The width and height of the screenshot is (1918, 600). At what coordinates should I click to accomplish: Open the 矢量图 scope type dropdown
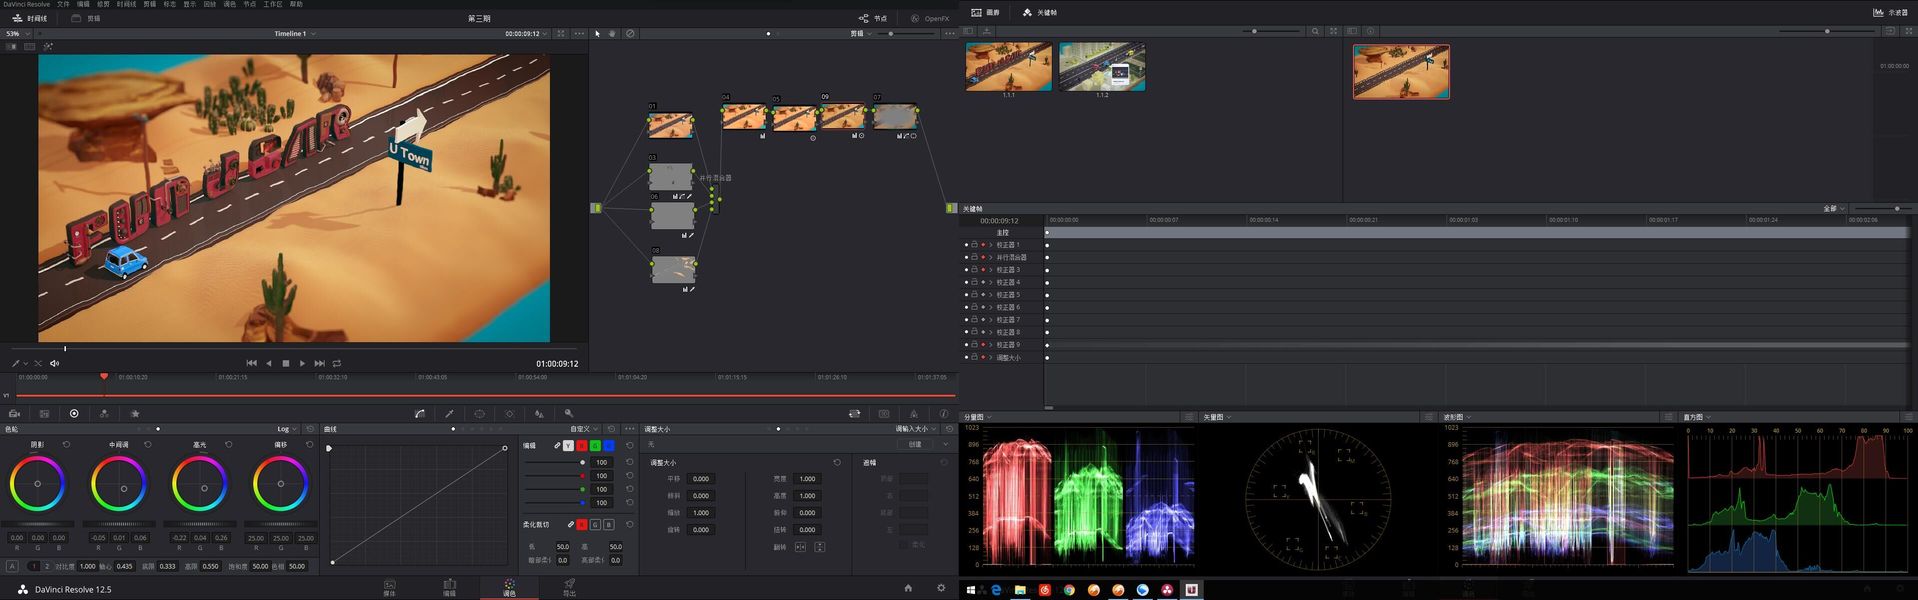(x=1217, y=417)
